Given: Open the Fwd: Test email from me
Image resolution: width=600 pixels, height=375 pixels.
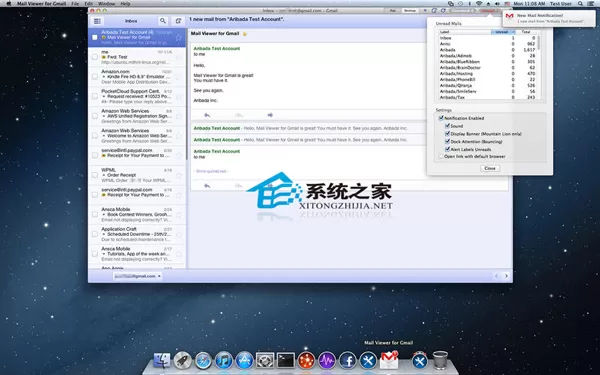Looking at the screenshot, I should coord(137,57).
